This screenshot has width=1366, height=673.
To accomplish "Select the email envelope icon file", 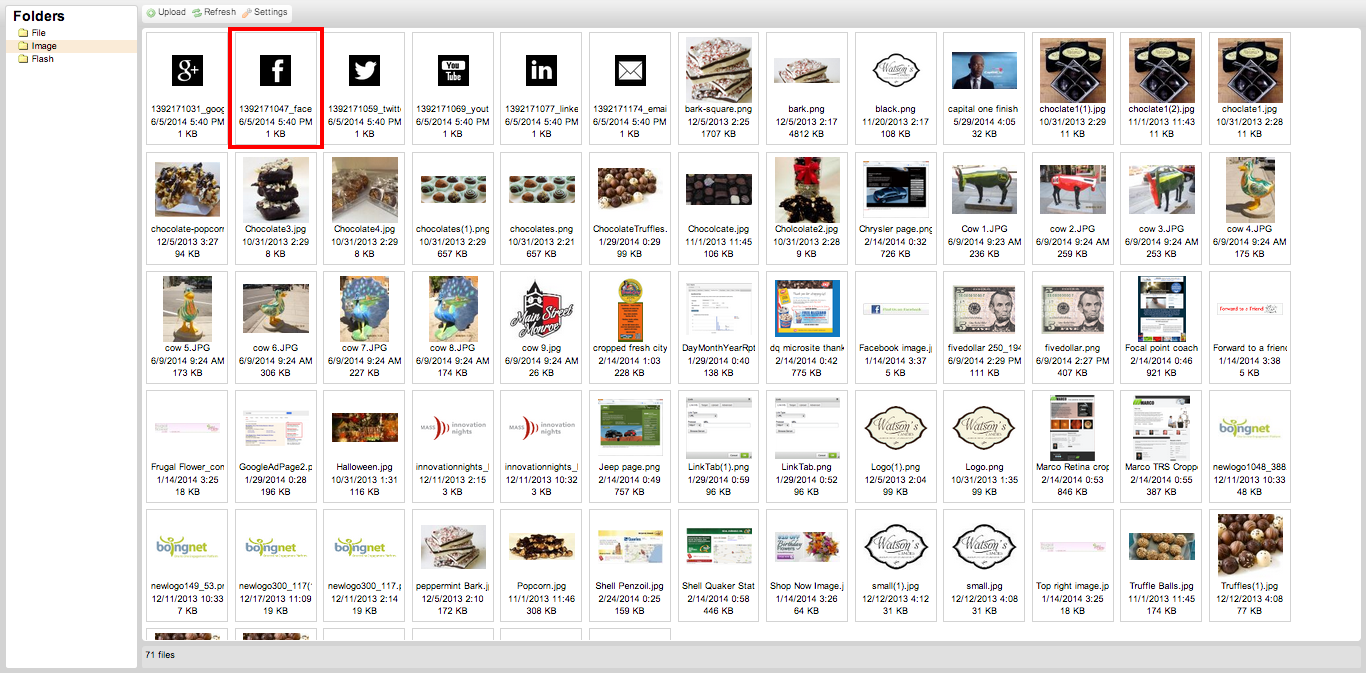I will [x=630, y=89].
